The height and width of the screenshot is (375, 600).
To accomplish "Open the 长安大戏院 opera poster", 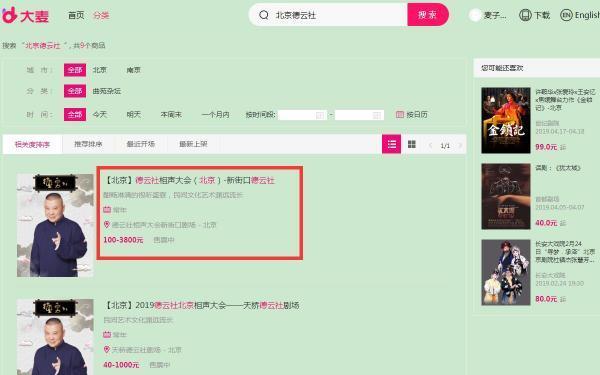I will pyautogui.click(x=506, y=272).
